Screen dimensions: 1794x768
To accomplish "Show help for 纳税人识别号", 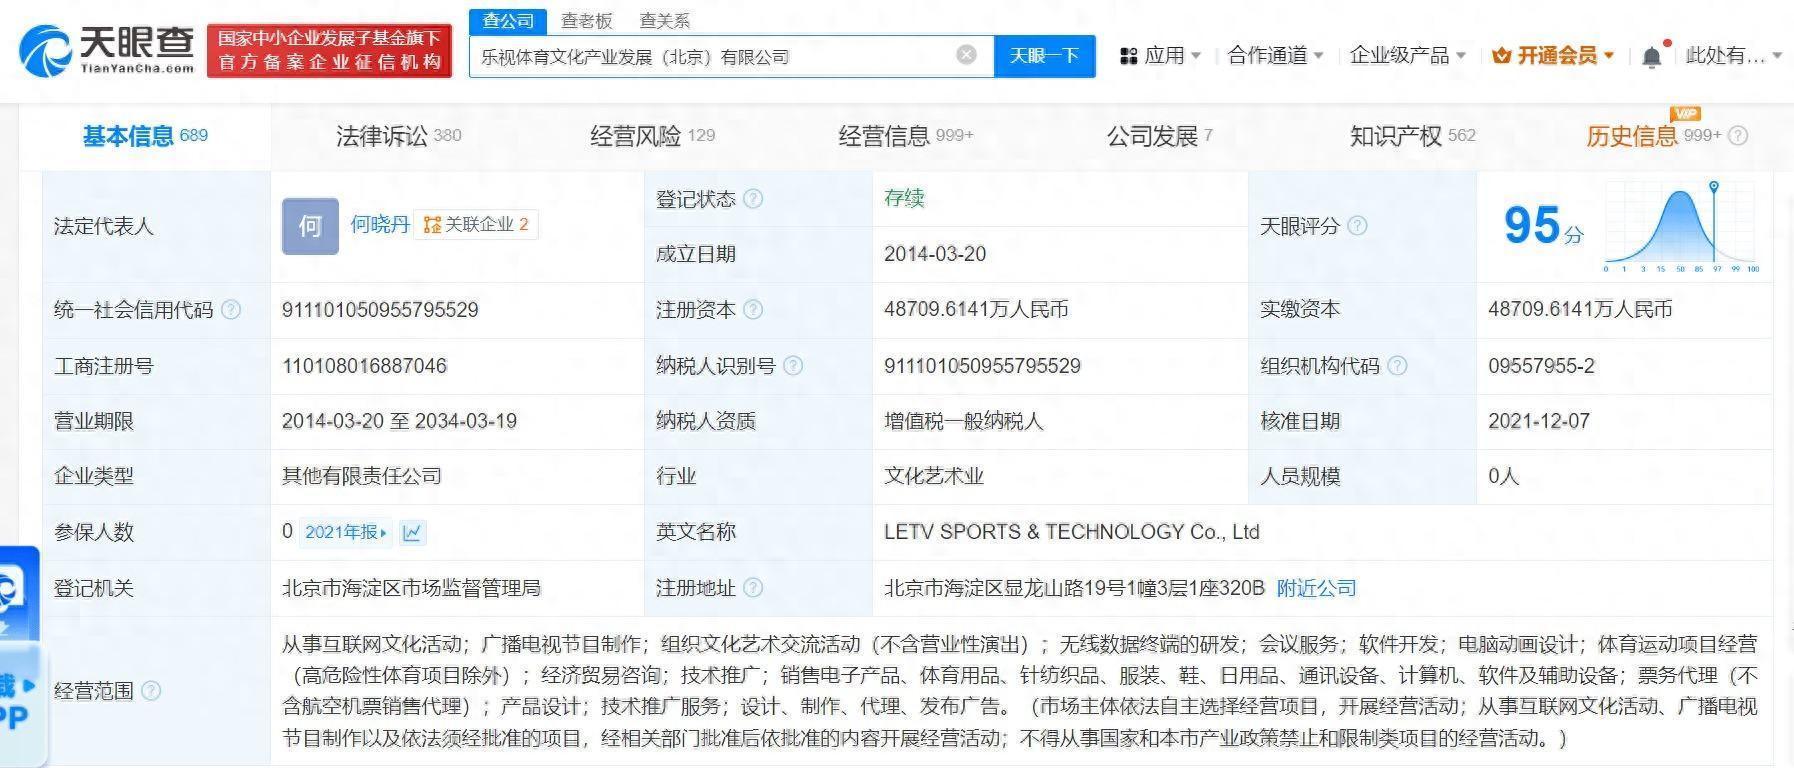I will click(x=793, y=366).
